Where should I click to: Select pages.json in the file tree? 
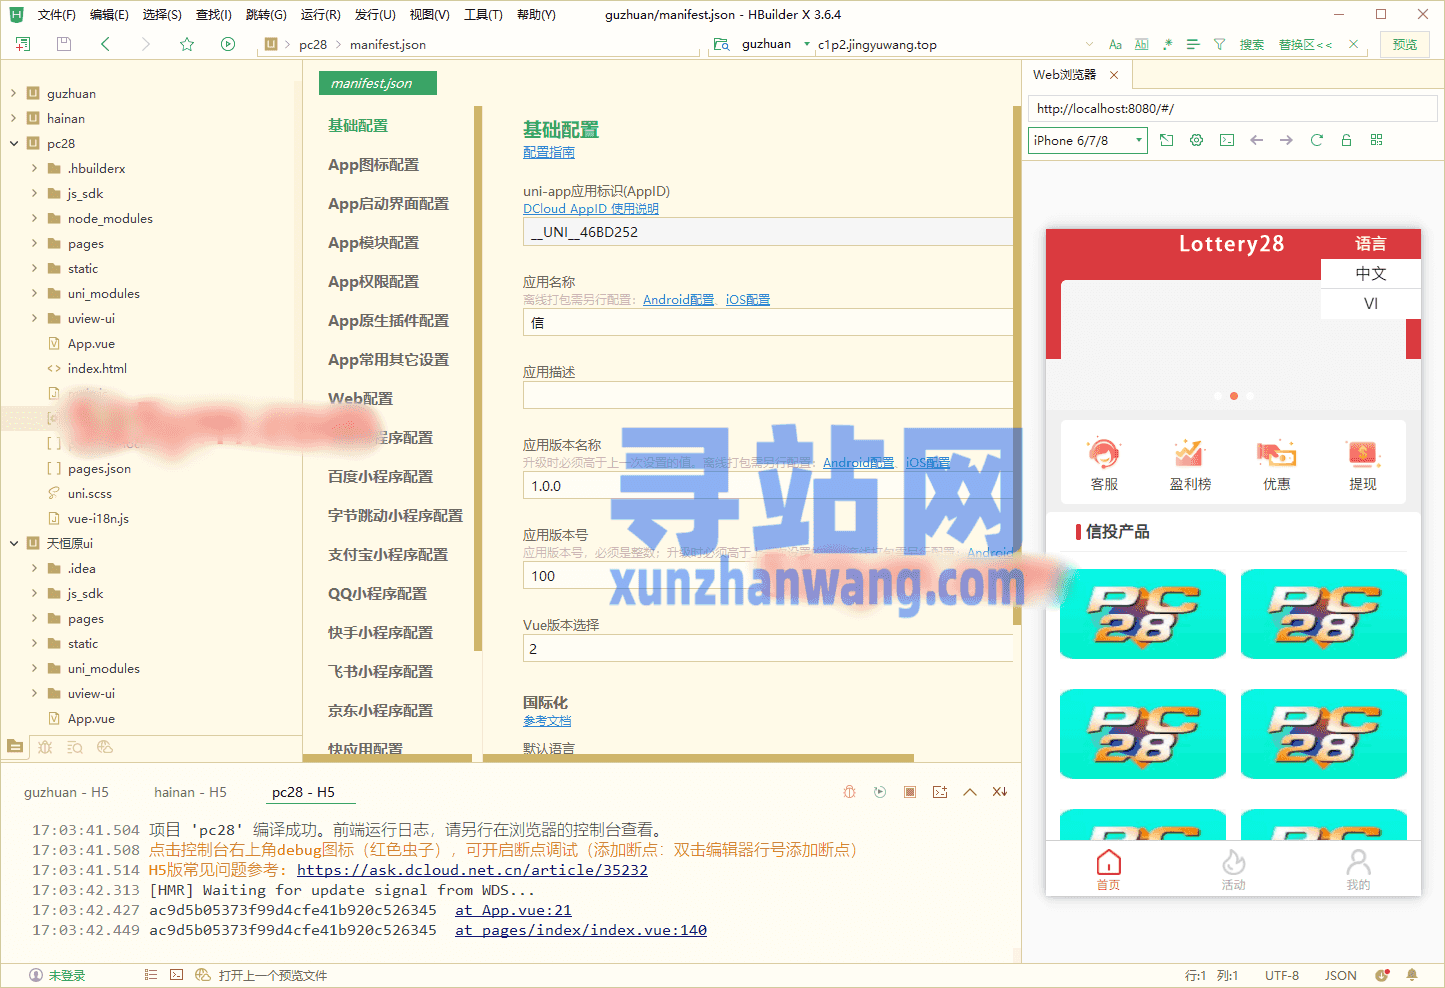pyautogui.click(x=99, y=468)
